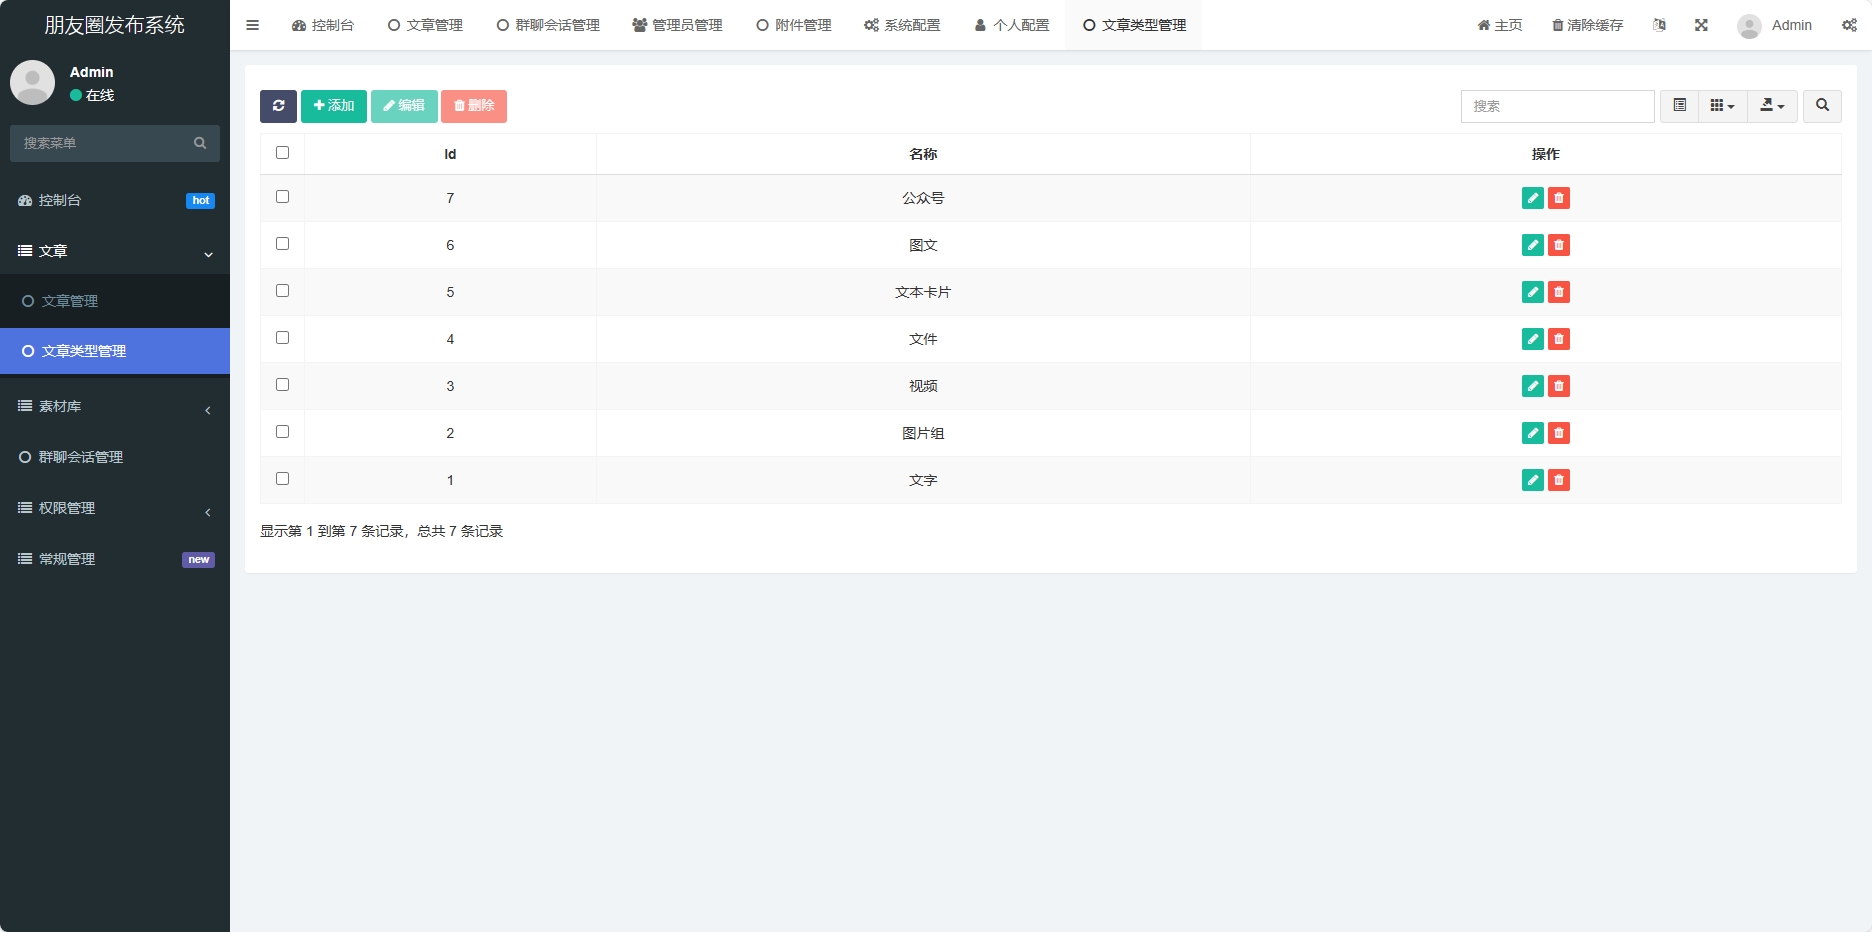Click the red delete icon for 文字 row
The image size is (1872, 932).
(x=1558, y=480)
